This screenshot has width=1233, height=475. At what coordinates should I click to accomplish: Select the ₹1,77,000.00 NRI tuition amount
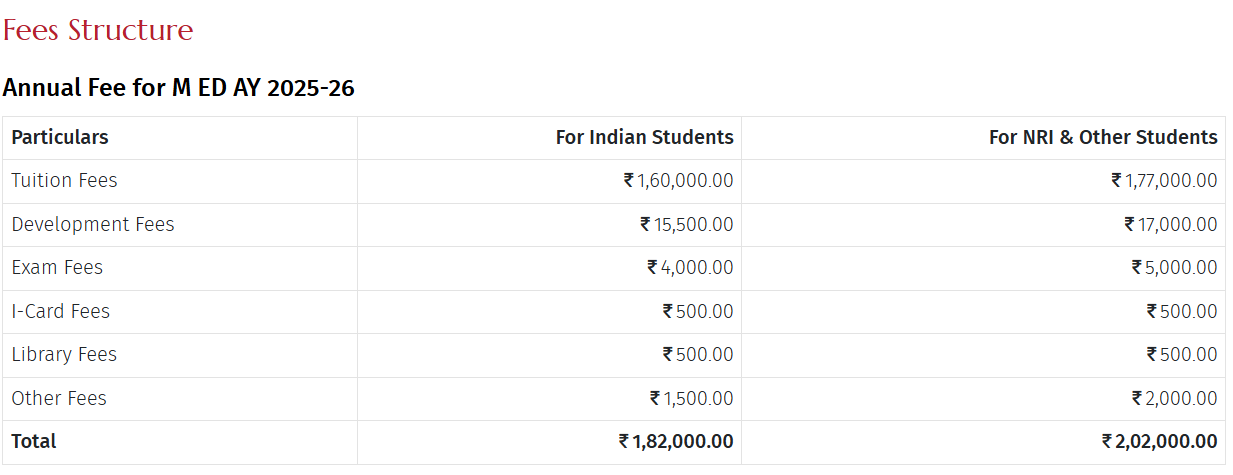pyautogui.click(x=1164, y=181)
